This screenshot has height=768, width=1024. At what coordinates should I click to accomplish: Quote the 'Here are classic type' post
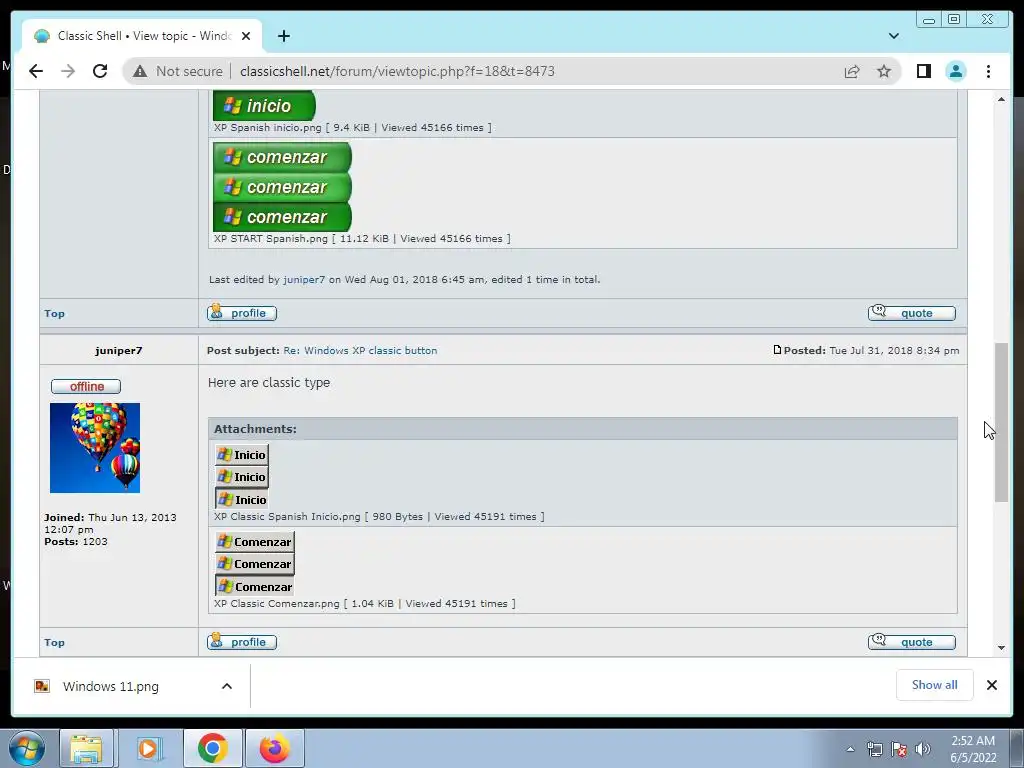click(x=912, y=642)
